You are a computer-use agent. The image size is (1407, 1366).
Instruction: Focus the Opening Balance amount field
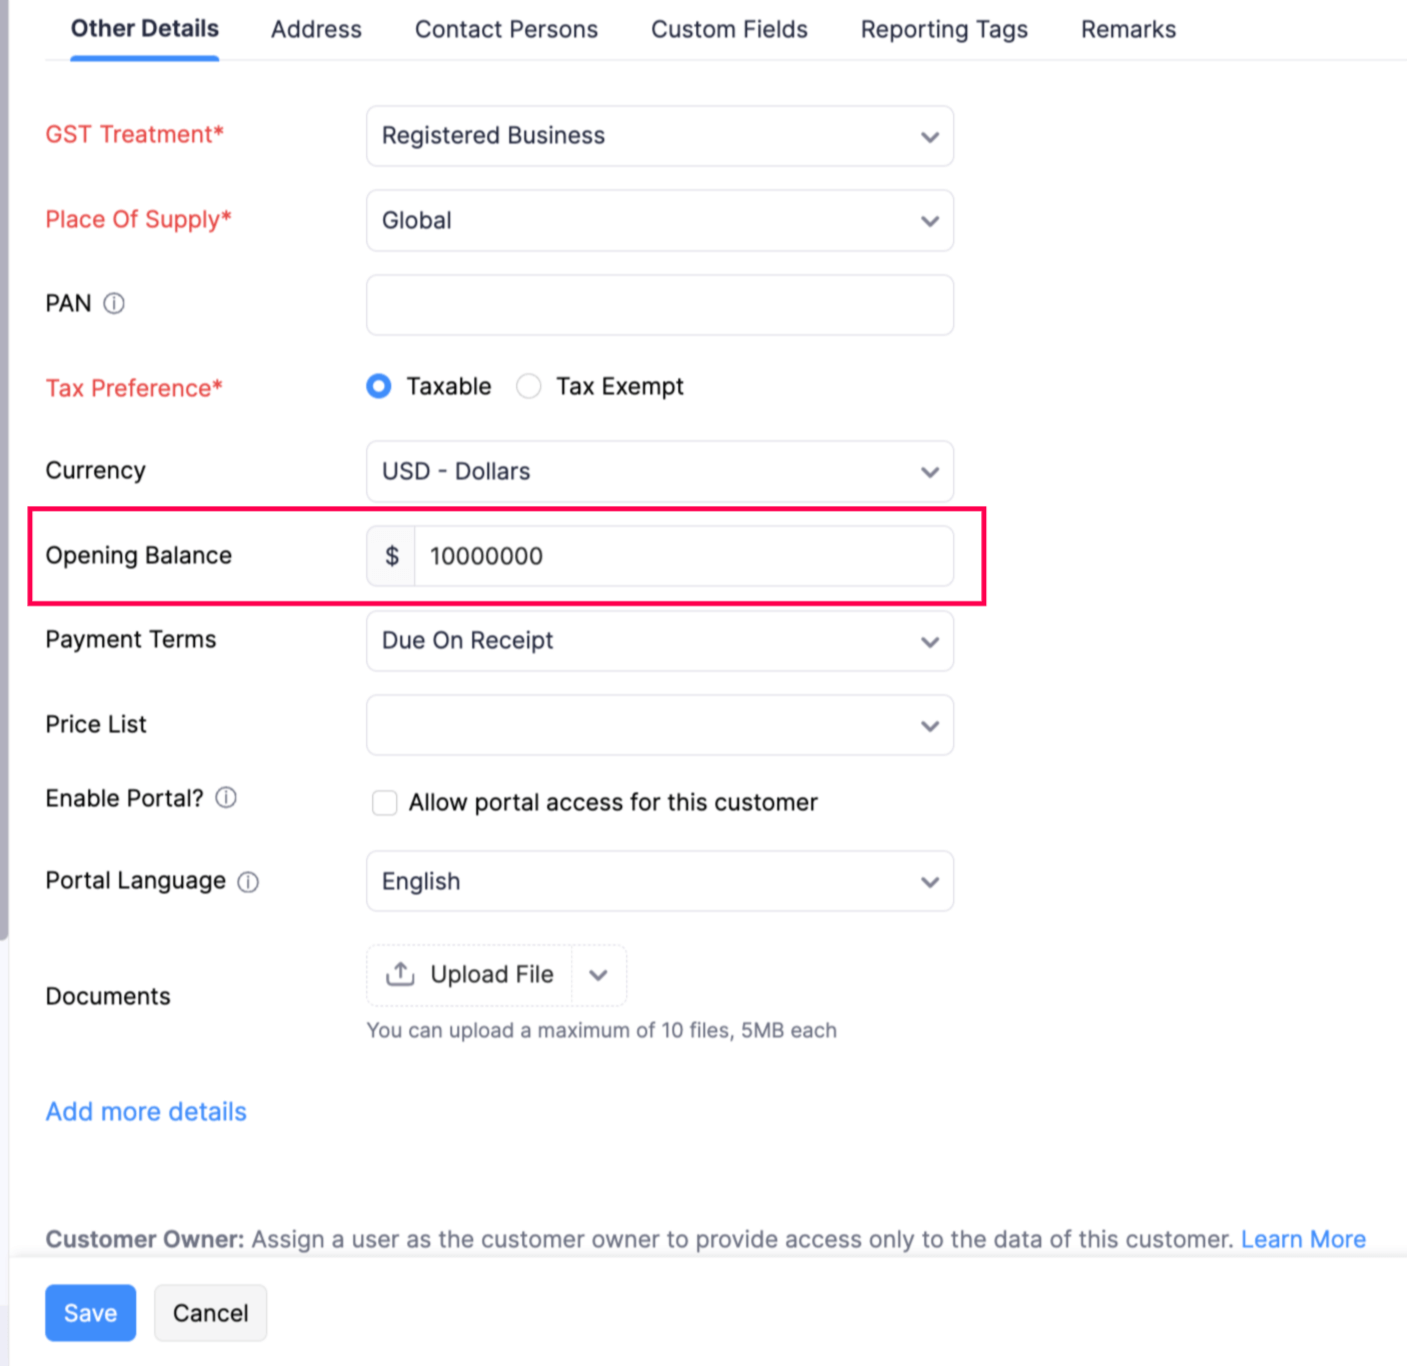pos(683,557)
